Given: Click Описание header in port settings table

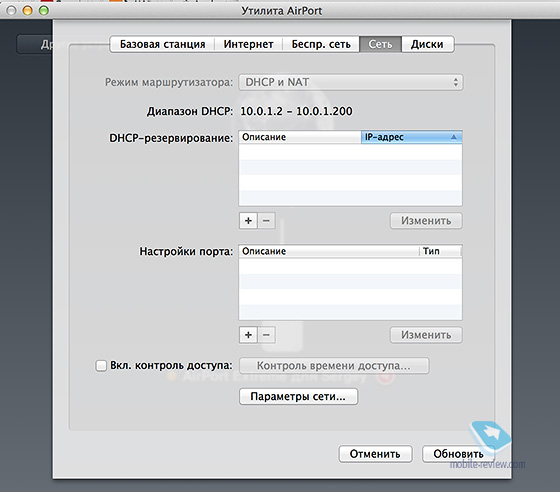Looking at the screenshot, I should [x=329, y=251].
